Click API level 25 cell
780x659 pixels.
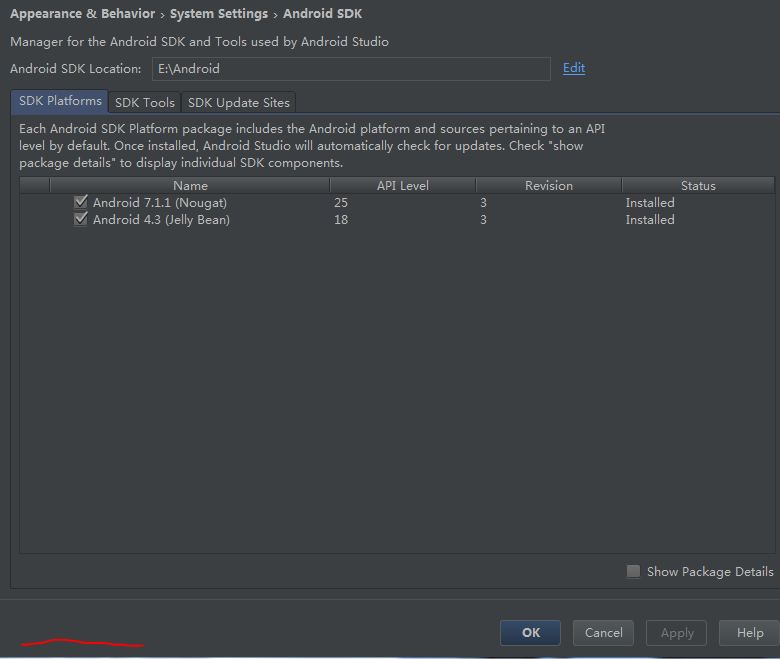coord(341,202)
